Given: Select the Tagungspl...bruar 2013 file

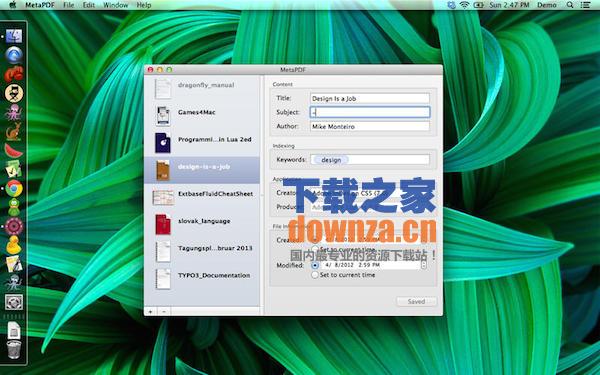Looking at the screenshot, I should point(202,251).
